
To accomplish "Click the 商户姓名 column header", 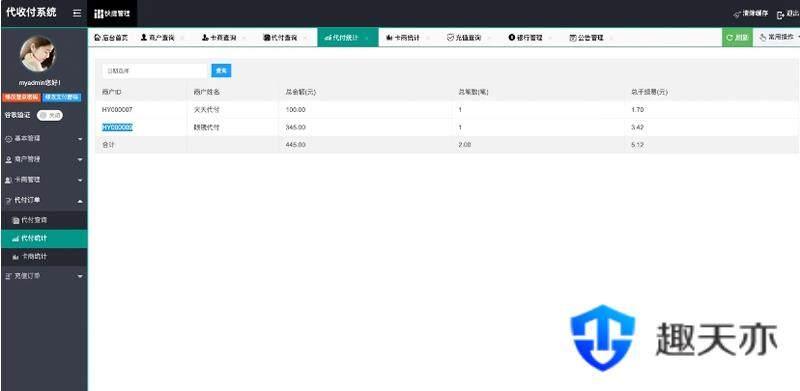I will [206, 92].
